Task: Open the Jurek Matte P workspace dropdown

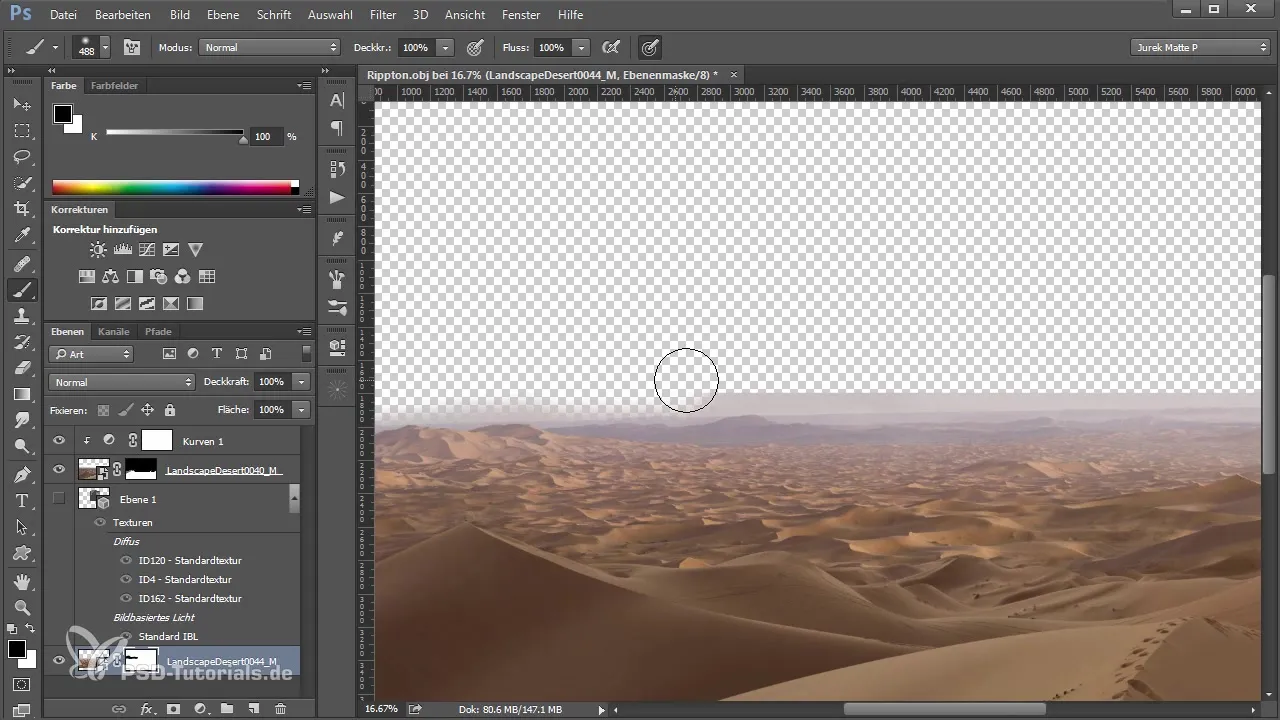Action: click(1200, 47)
